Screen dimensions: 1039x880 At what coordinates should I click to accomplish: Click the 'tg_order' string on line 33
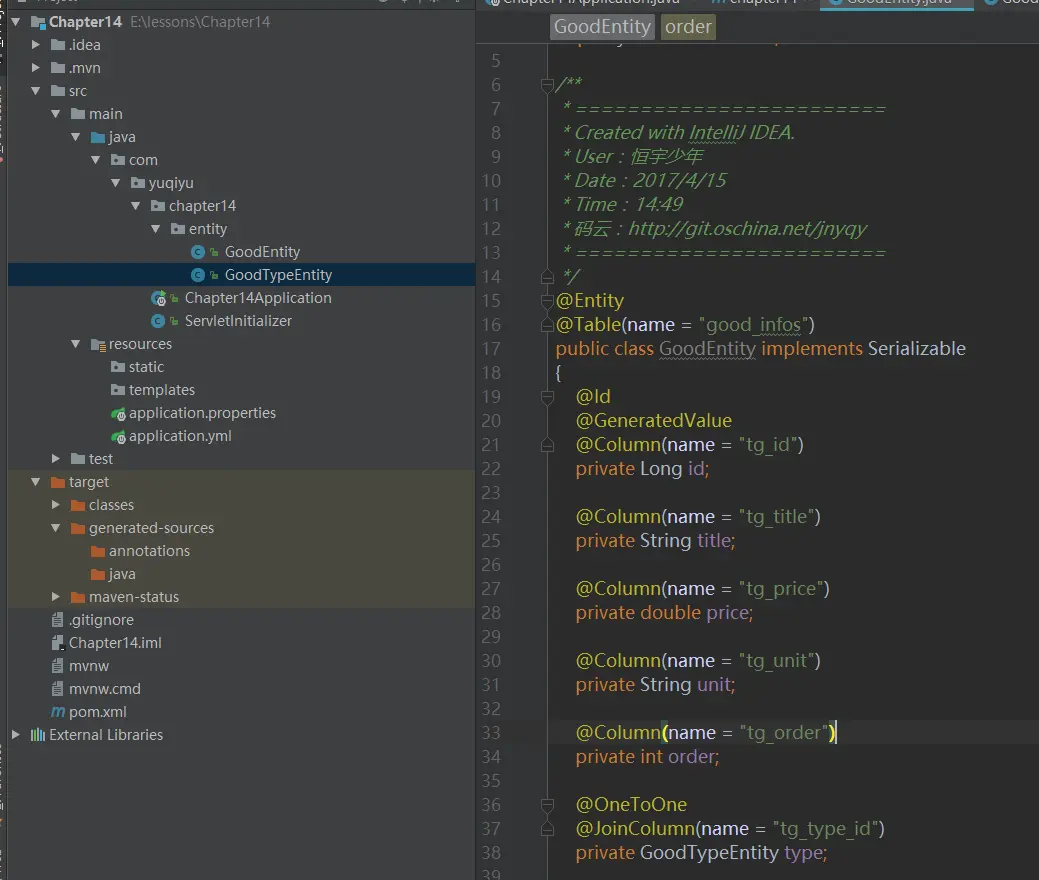pos(785,732)
